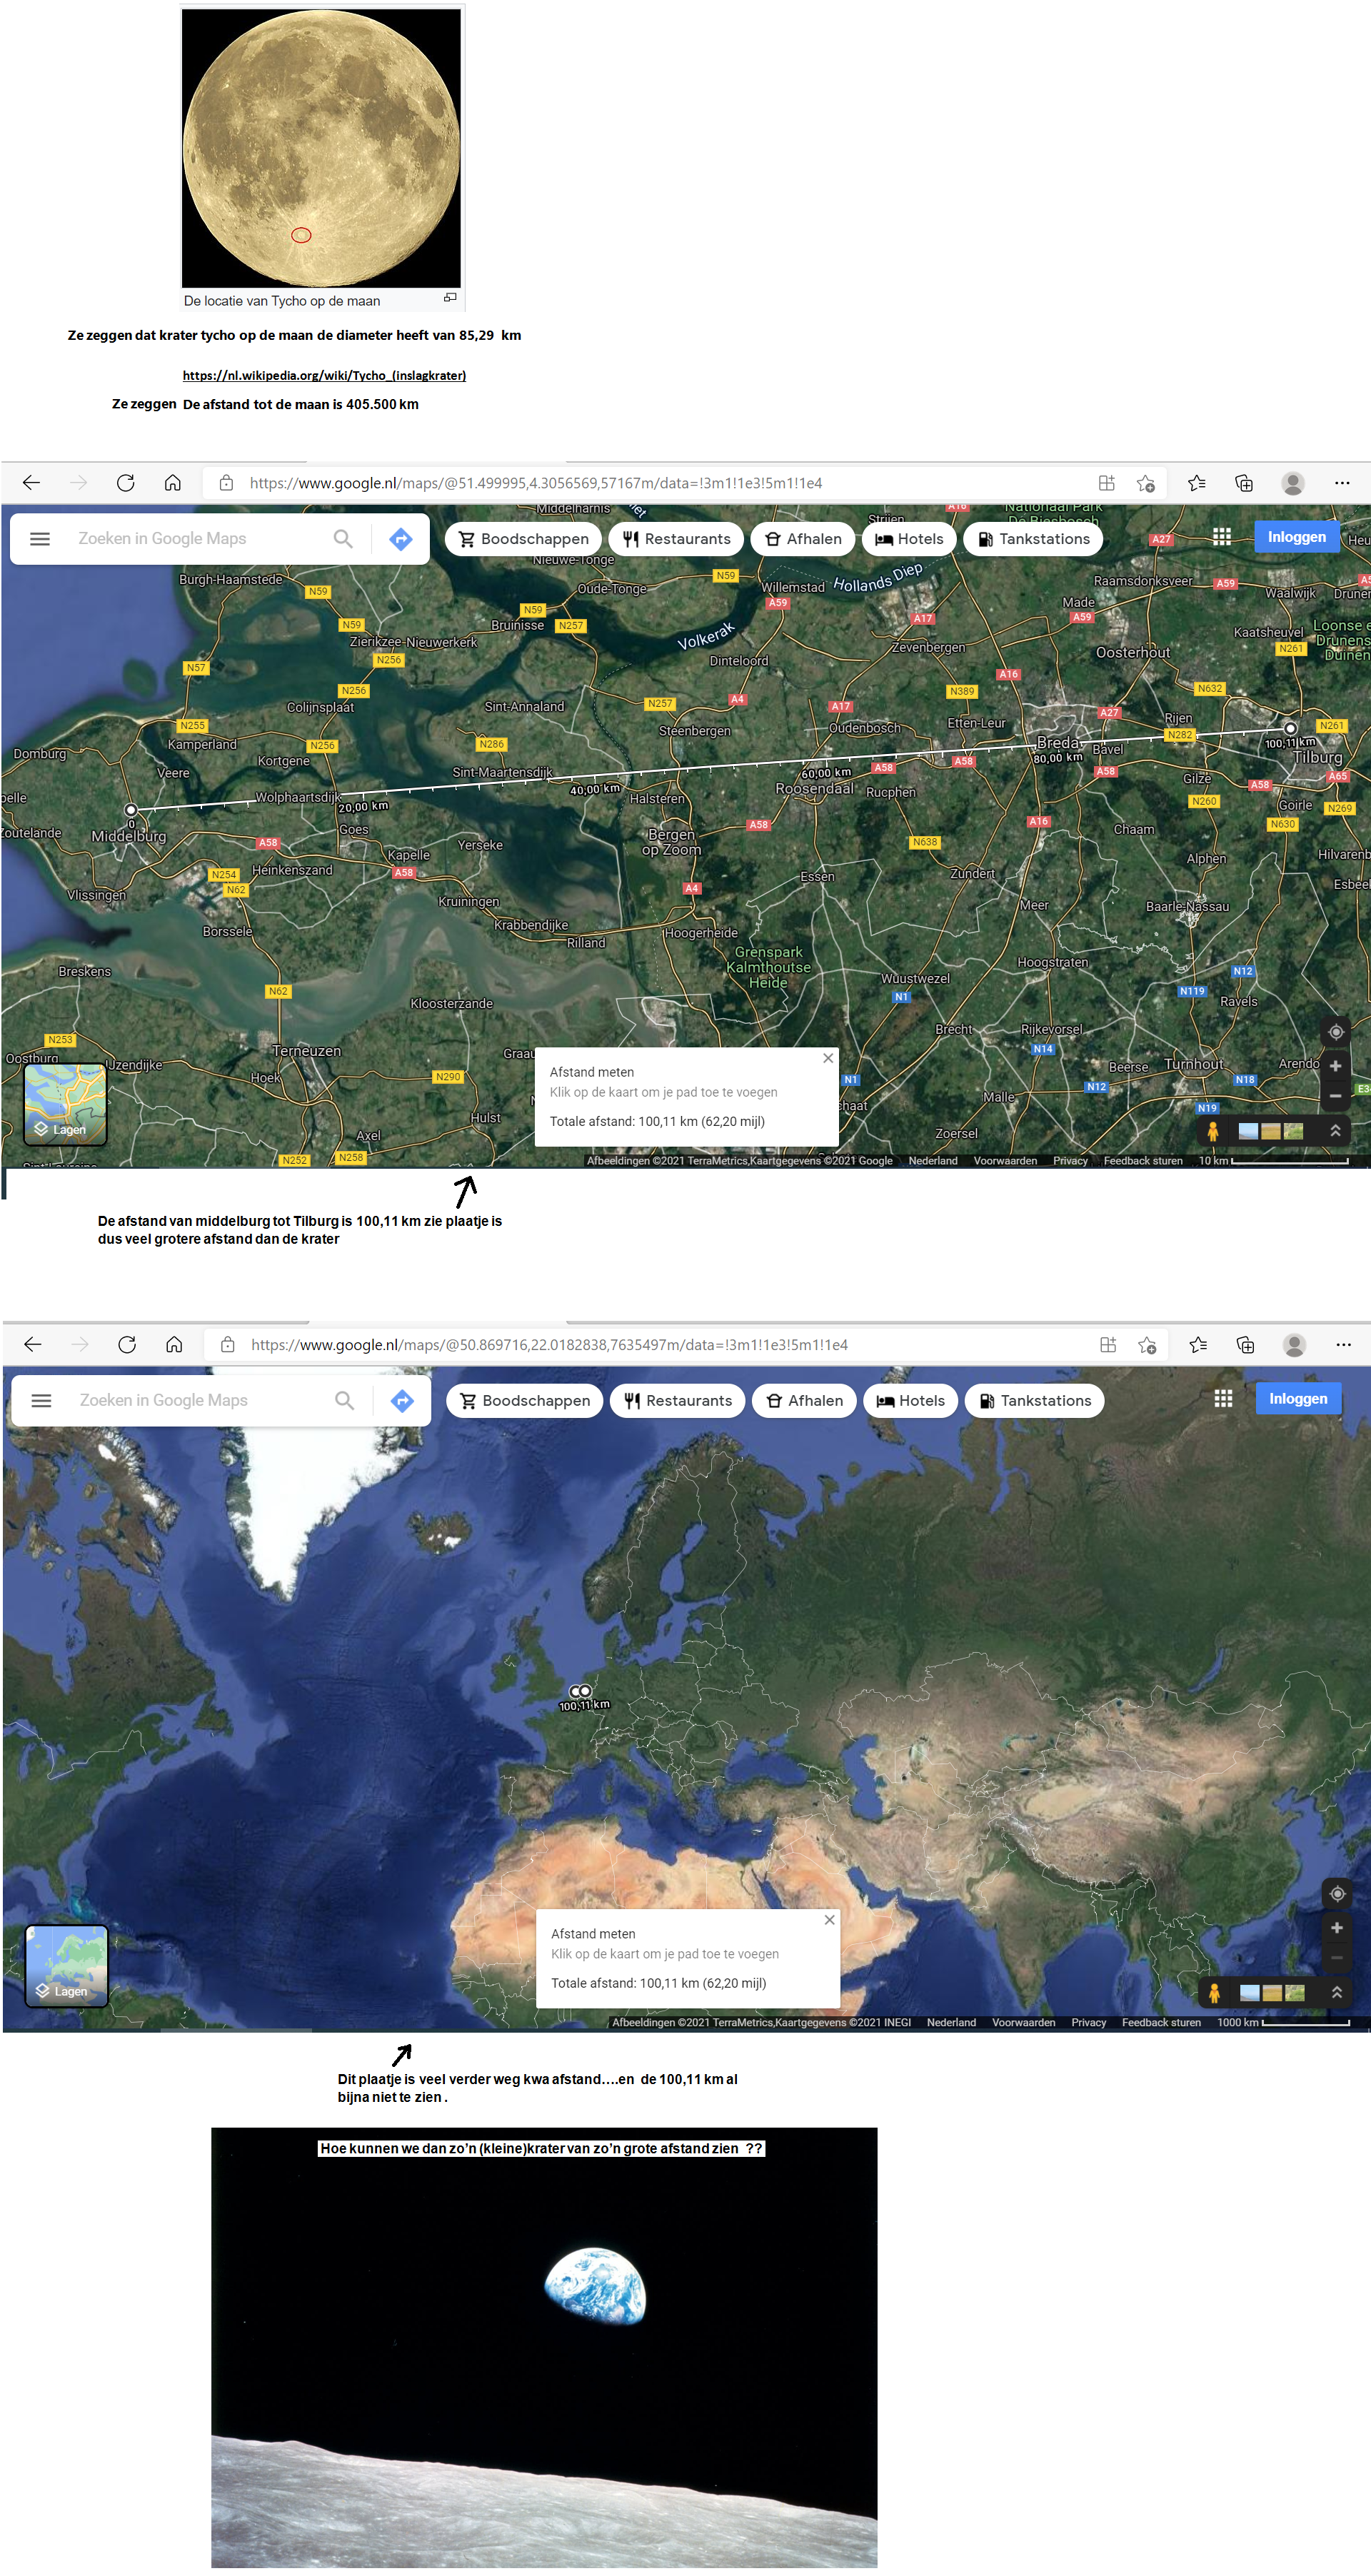Click the imagery thumbnails strip on the Zeeland map

[1271, 1131]
